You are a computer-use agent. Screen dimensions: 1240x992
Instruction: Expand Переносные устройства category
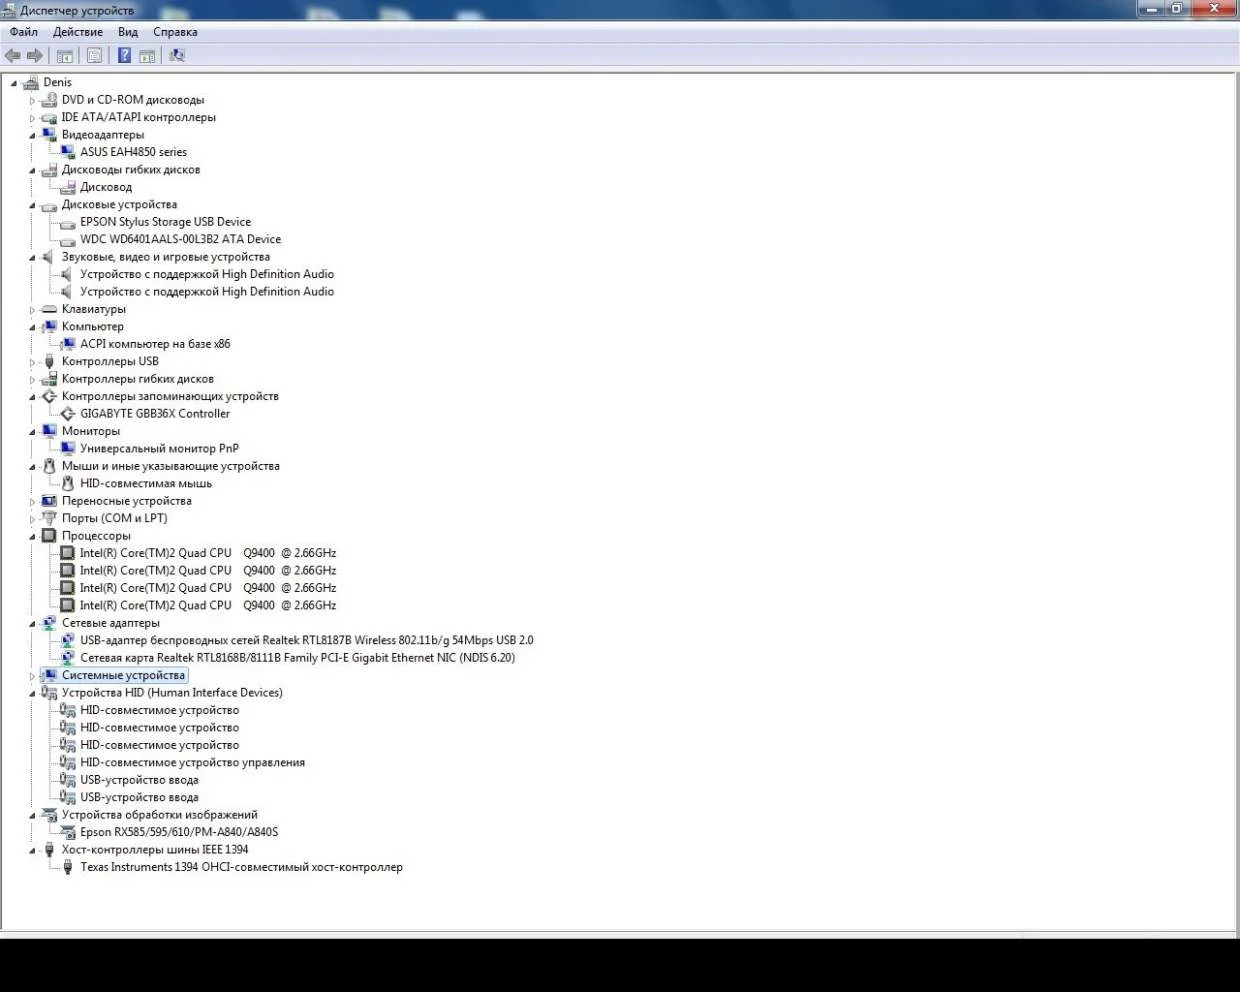(x=32, y=501)
